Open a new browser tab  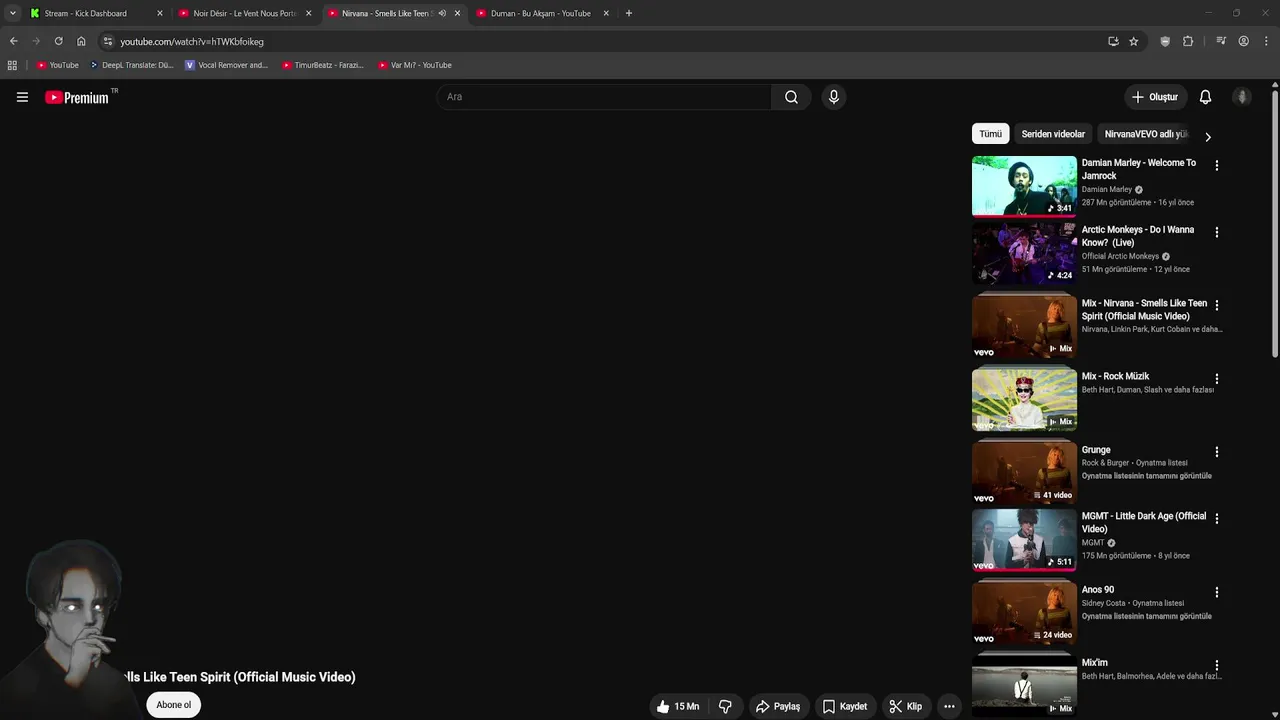click(628, 13)
